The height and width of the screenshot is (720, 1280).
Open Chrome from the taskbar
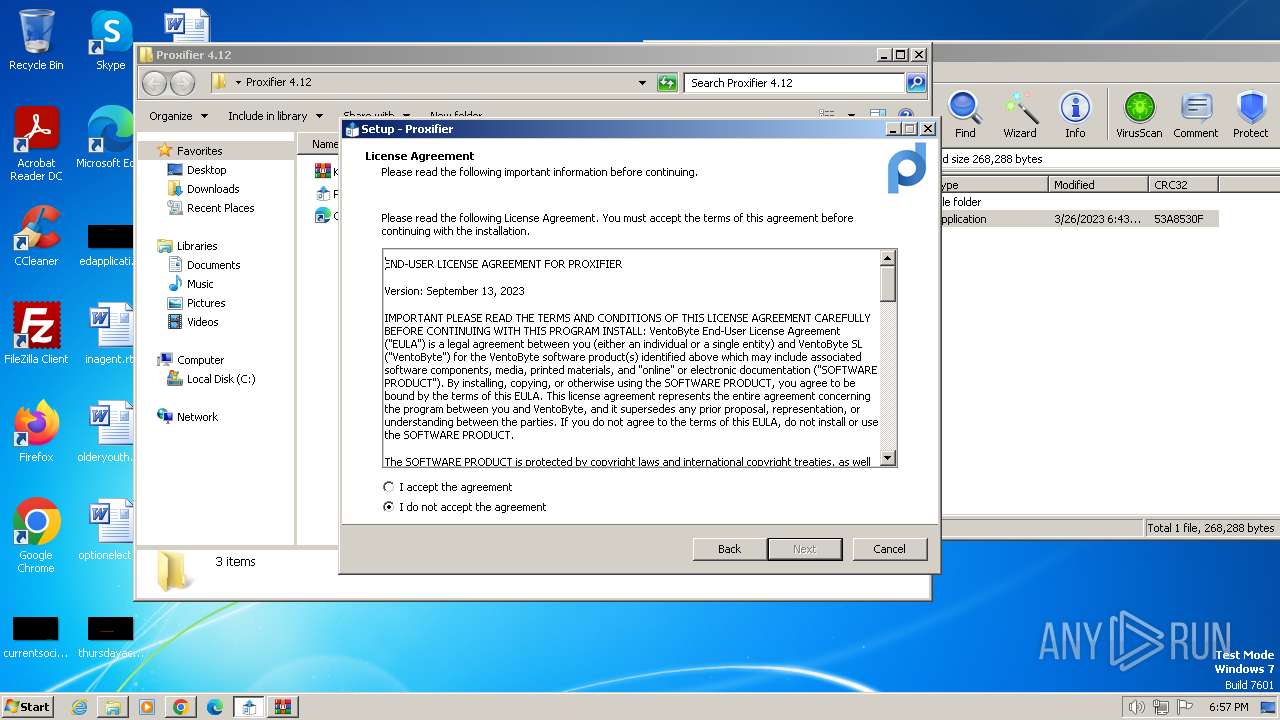[180, 707]
